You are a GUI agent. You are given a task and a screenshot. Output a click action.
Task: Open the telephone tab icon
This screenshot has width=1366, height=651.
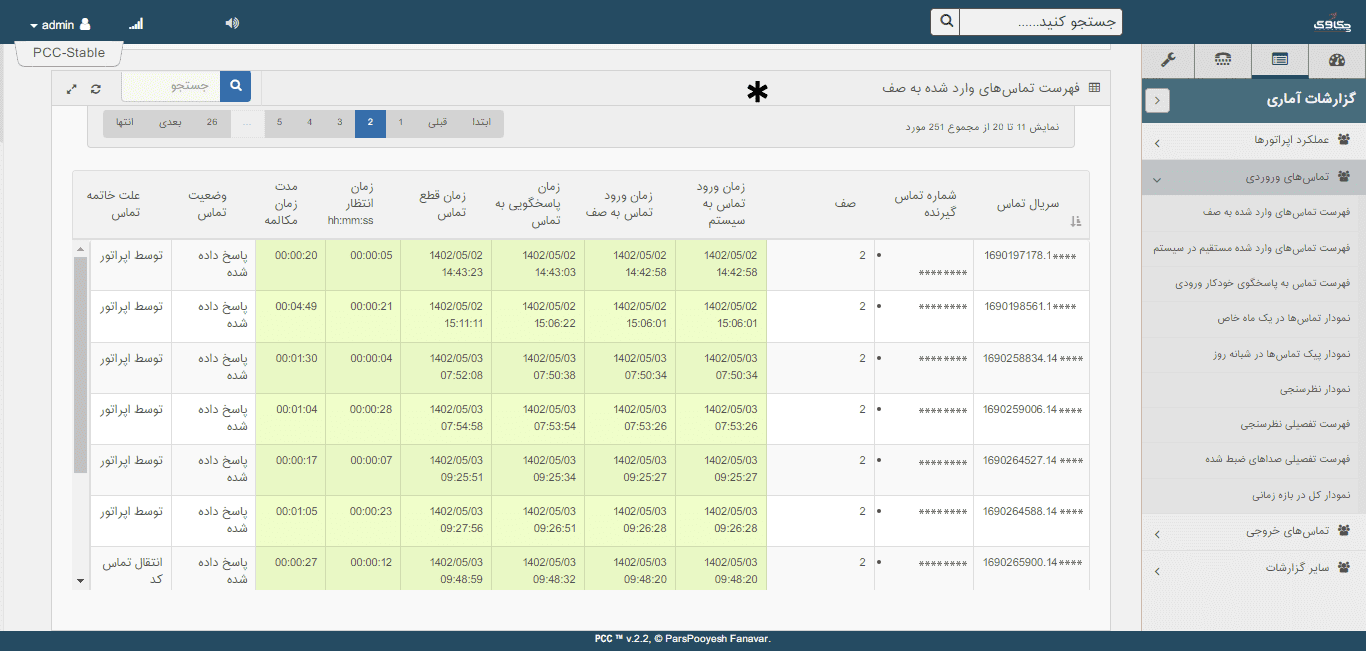click(1223, 60)
